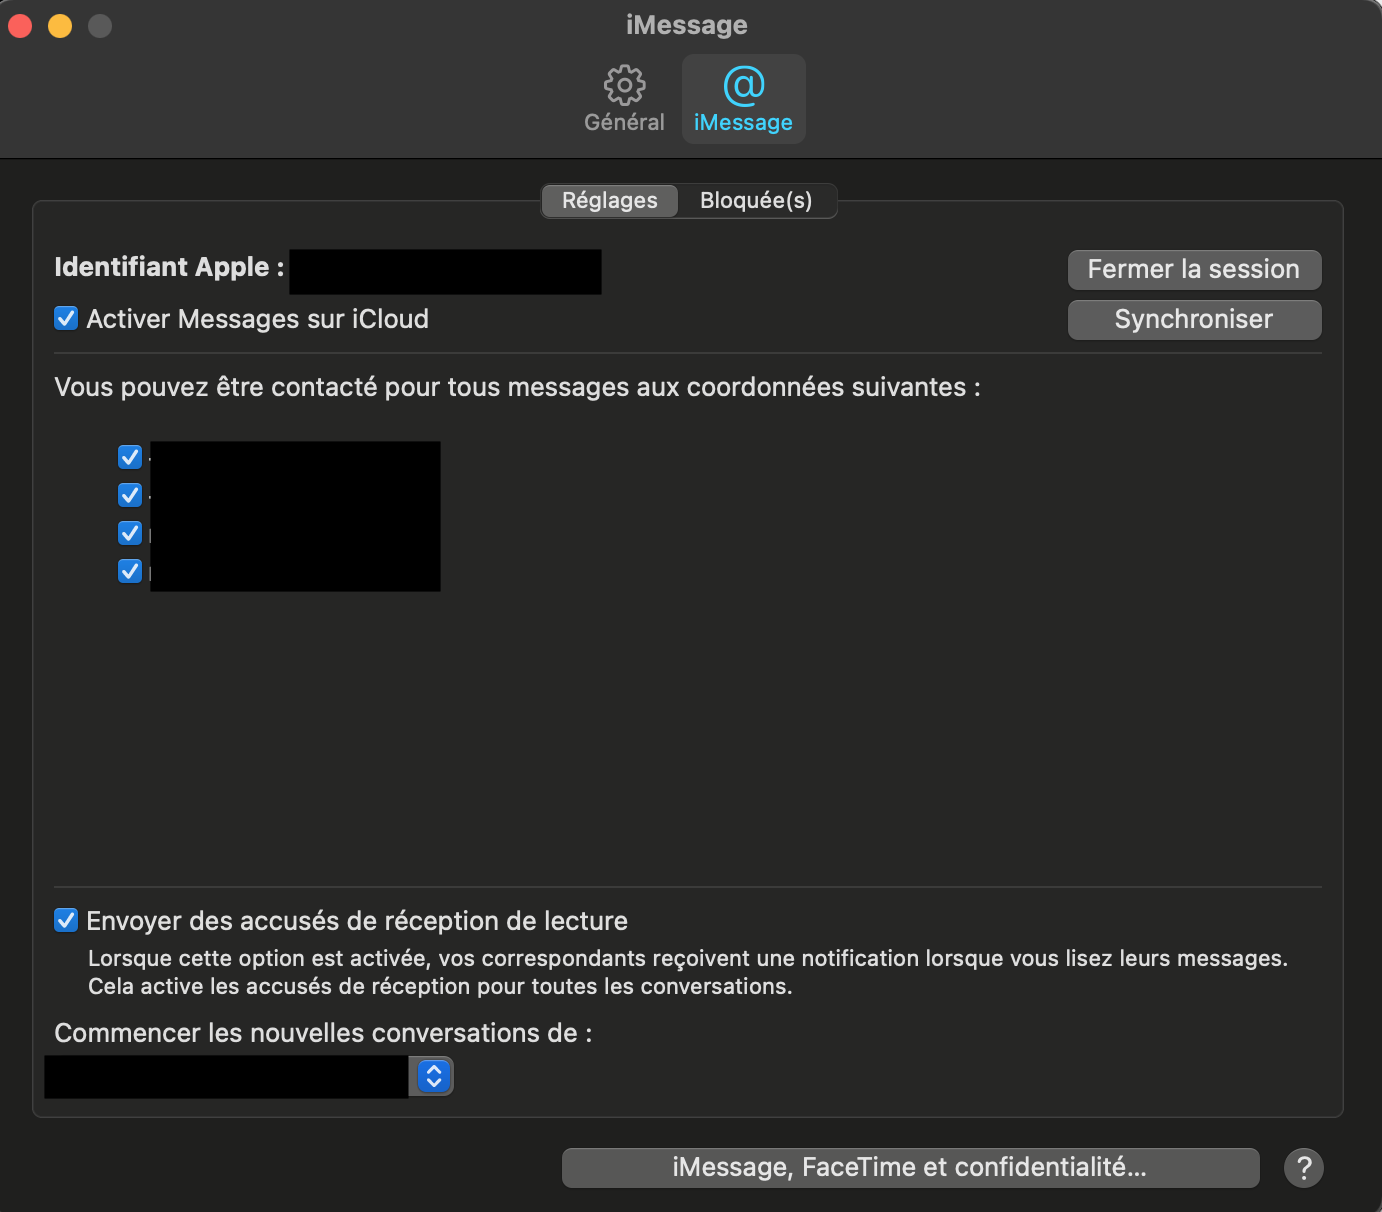Click the iMessage window title text
1382x1212 pixels.
(687, 25)
